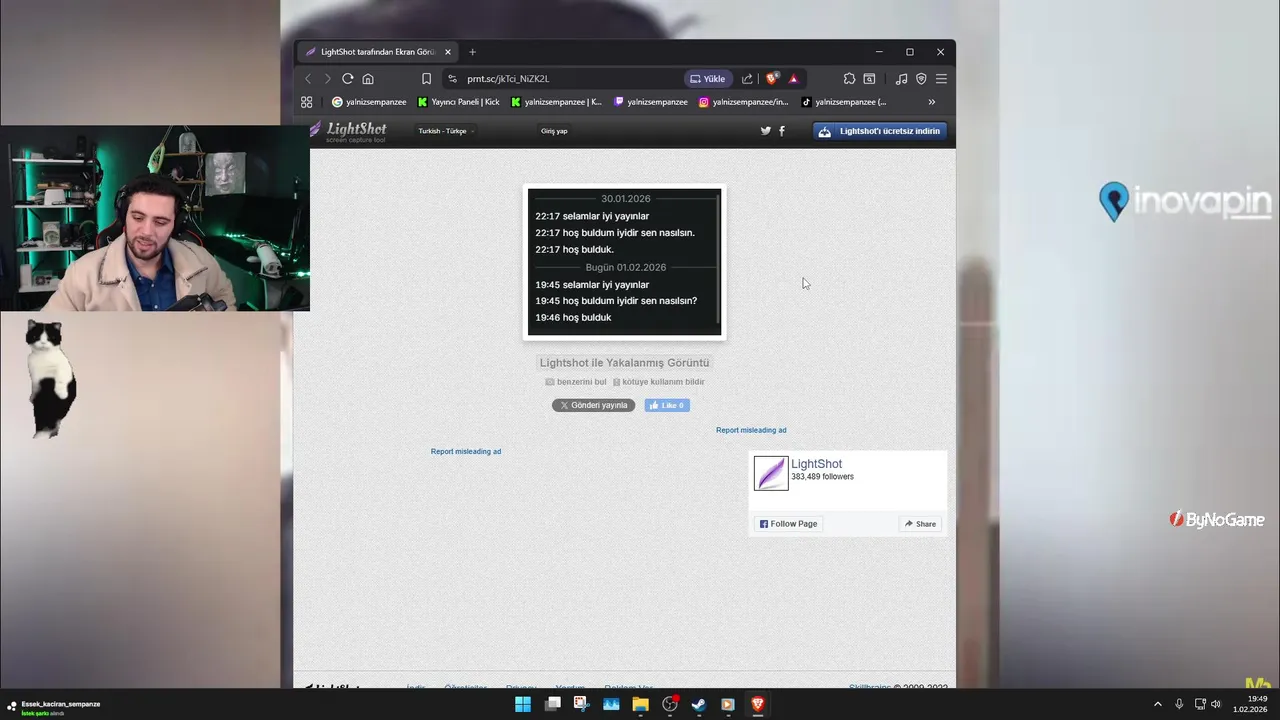Click the captured chat screenshot image
The width and height of the screenshot is (1280, 720).
tap(624, 262)
